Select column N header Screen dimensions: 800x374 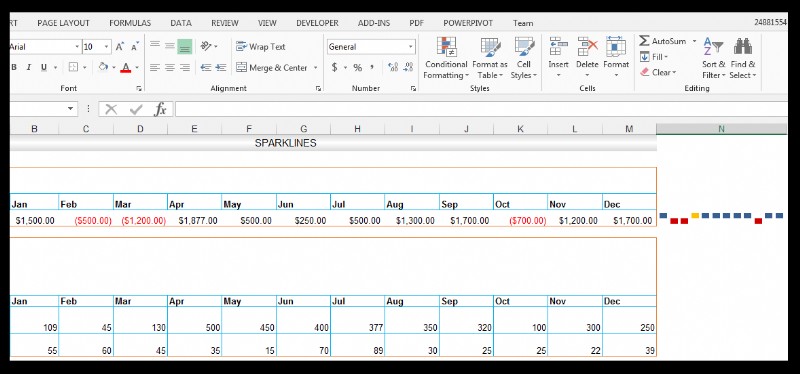point(721,129)
